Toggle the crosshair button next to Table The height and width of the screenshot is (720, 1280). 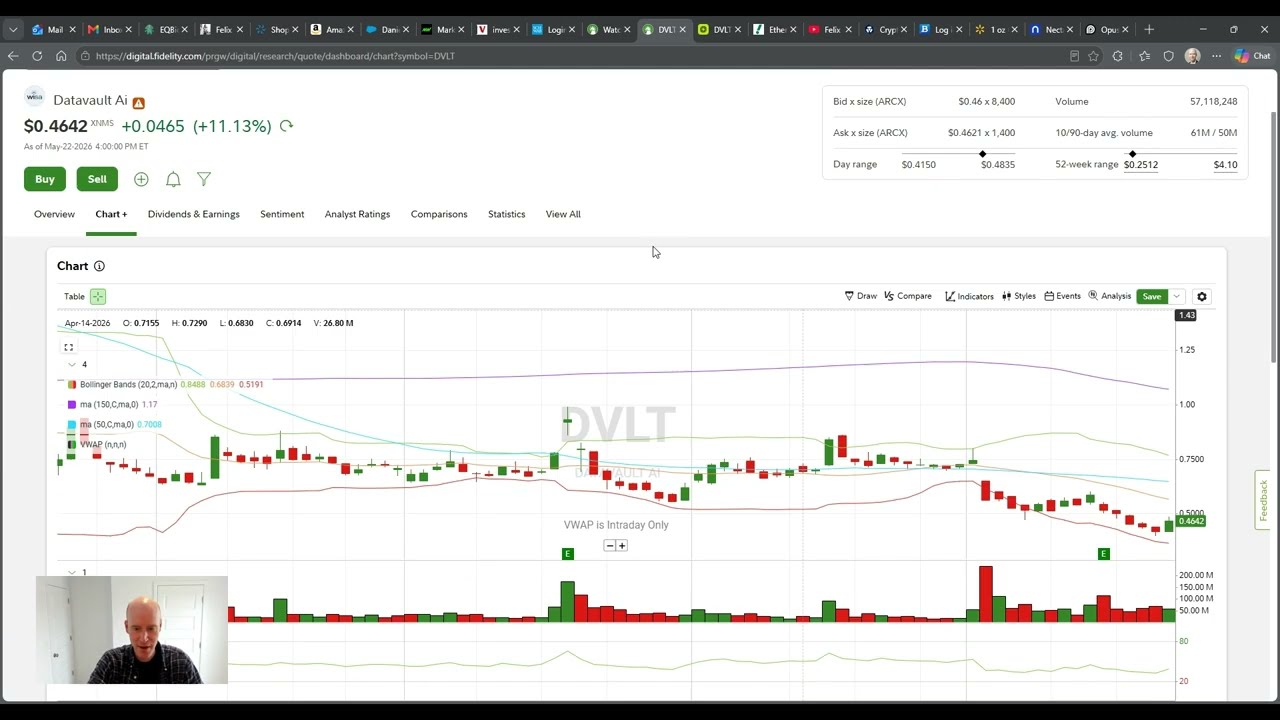pyautogui.click(x=98, y=296)
